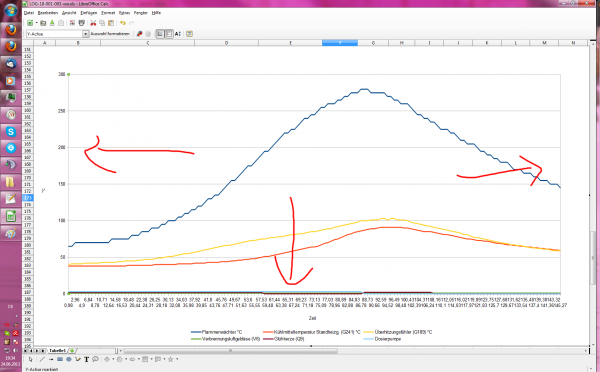
Task: Expand the basic shapes dropdown arrow
Action: [x=113, y=359]
